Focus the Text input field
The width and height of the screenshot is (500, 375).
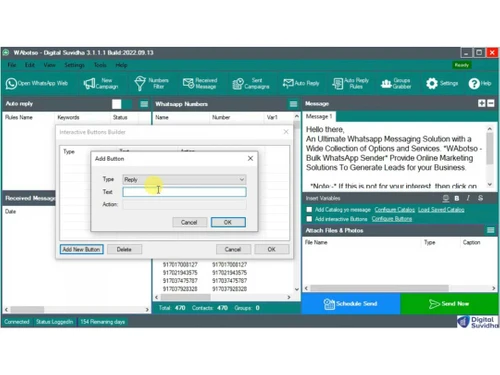[x=184, y=192]
